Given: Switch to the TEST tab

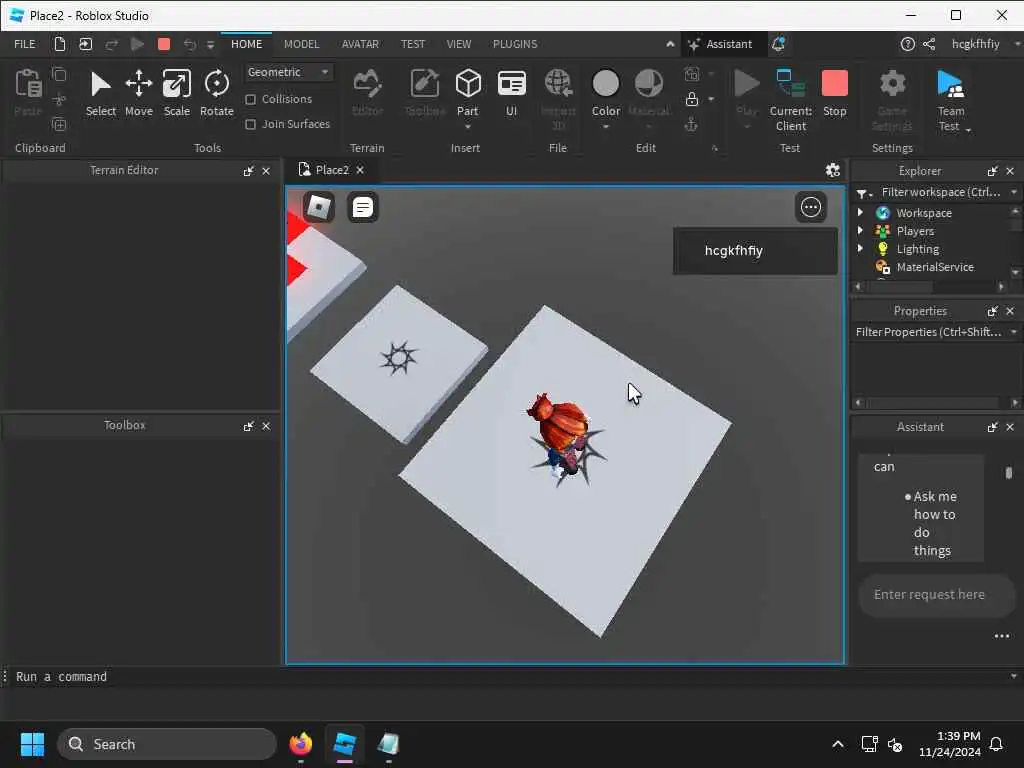Looking at the screenshot, I should pyautogui.click(x=413, y=44).
